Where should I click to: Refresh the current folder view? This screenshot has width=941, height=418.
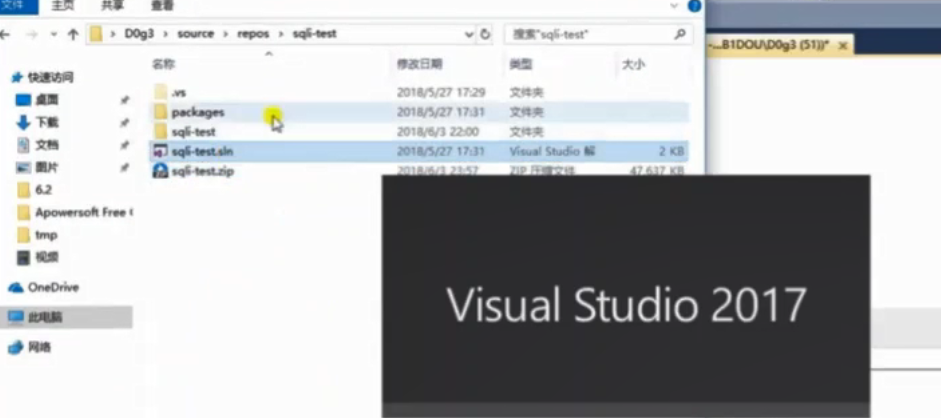486,34
